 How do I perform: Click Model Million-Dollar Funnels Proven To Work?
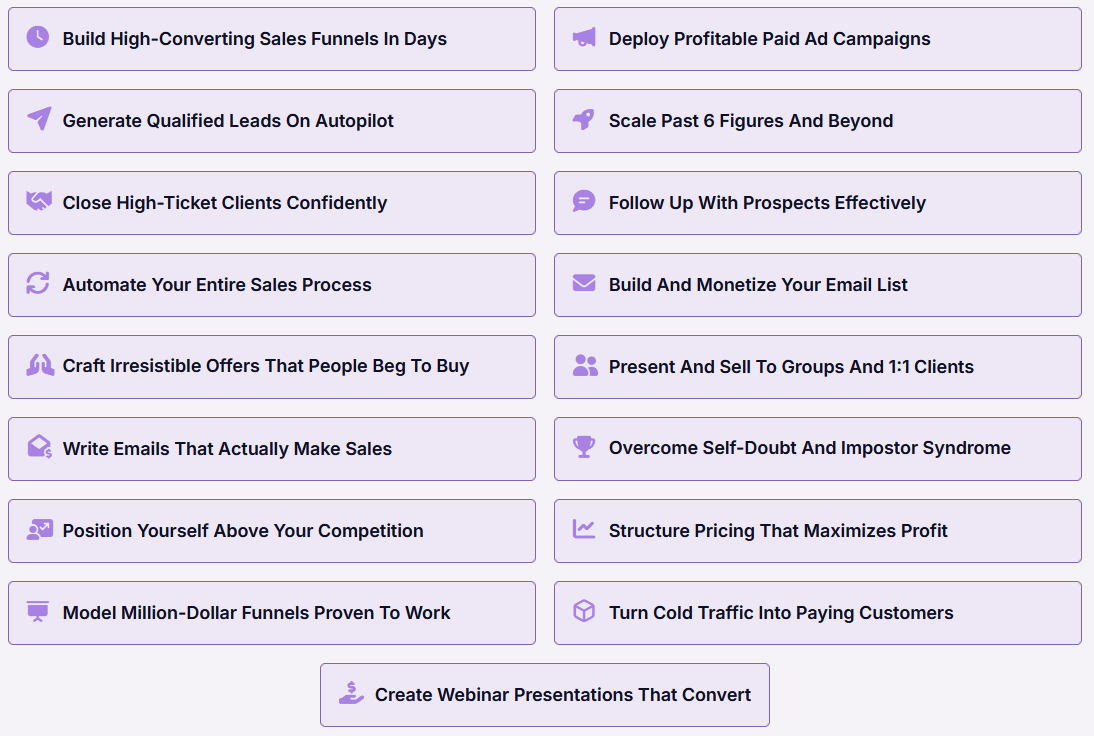point(257,613)
